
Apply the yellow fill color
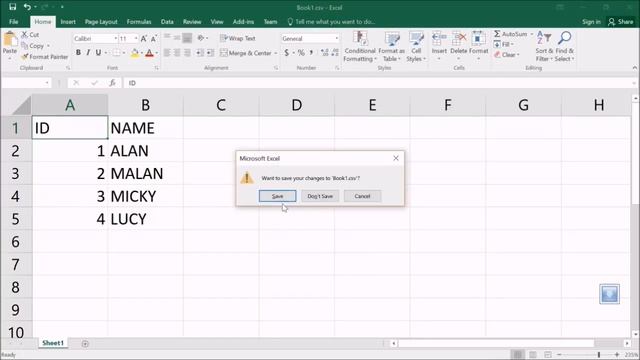tap(134, 53)
